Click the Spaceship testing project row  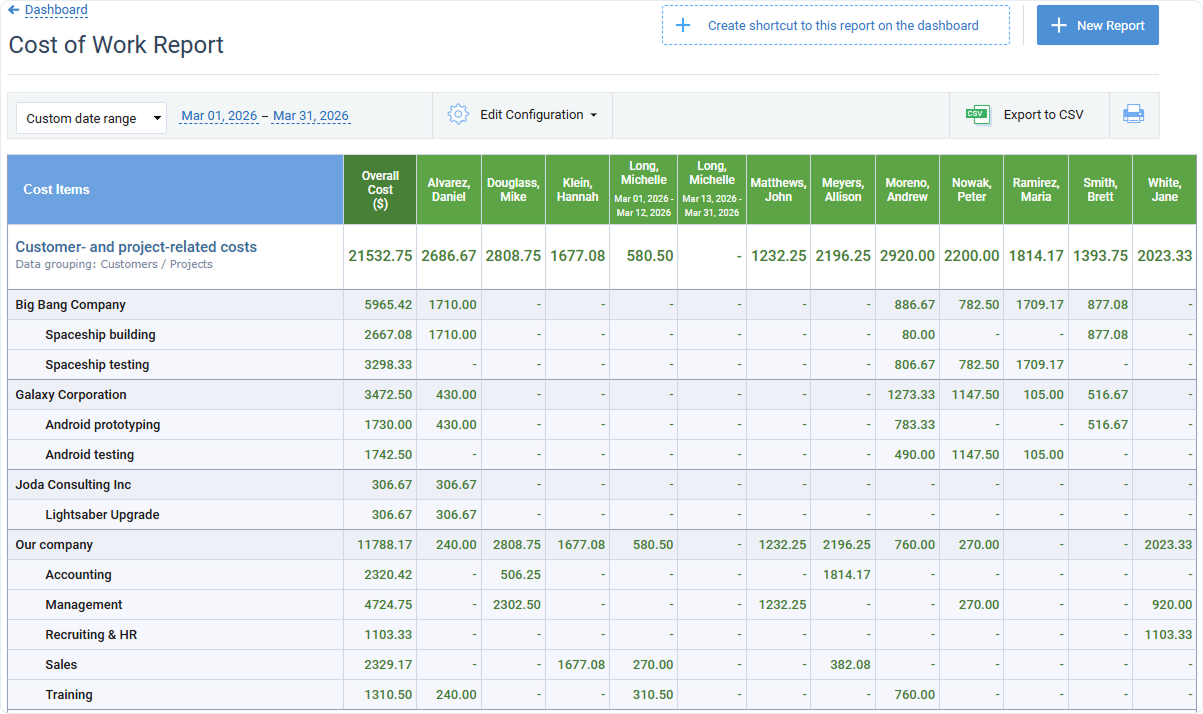tap(98, 364)
